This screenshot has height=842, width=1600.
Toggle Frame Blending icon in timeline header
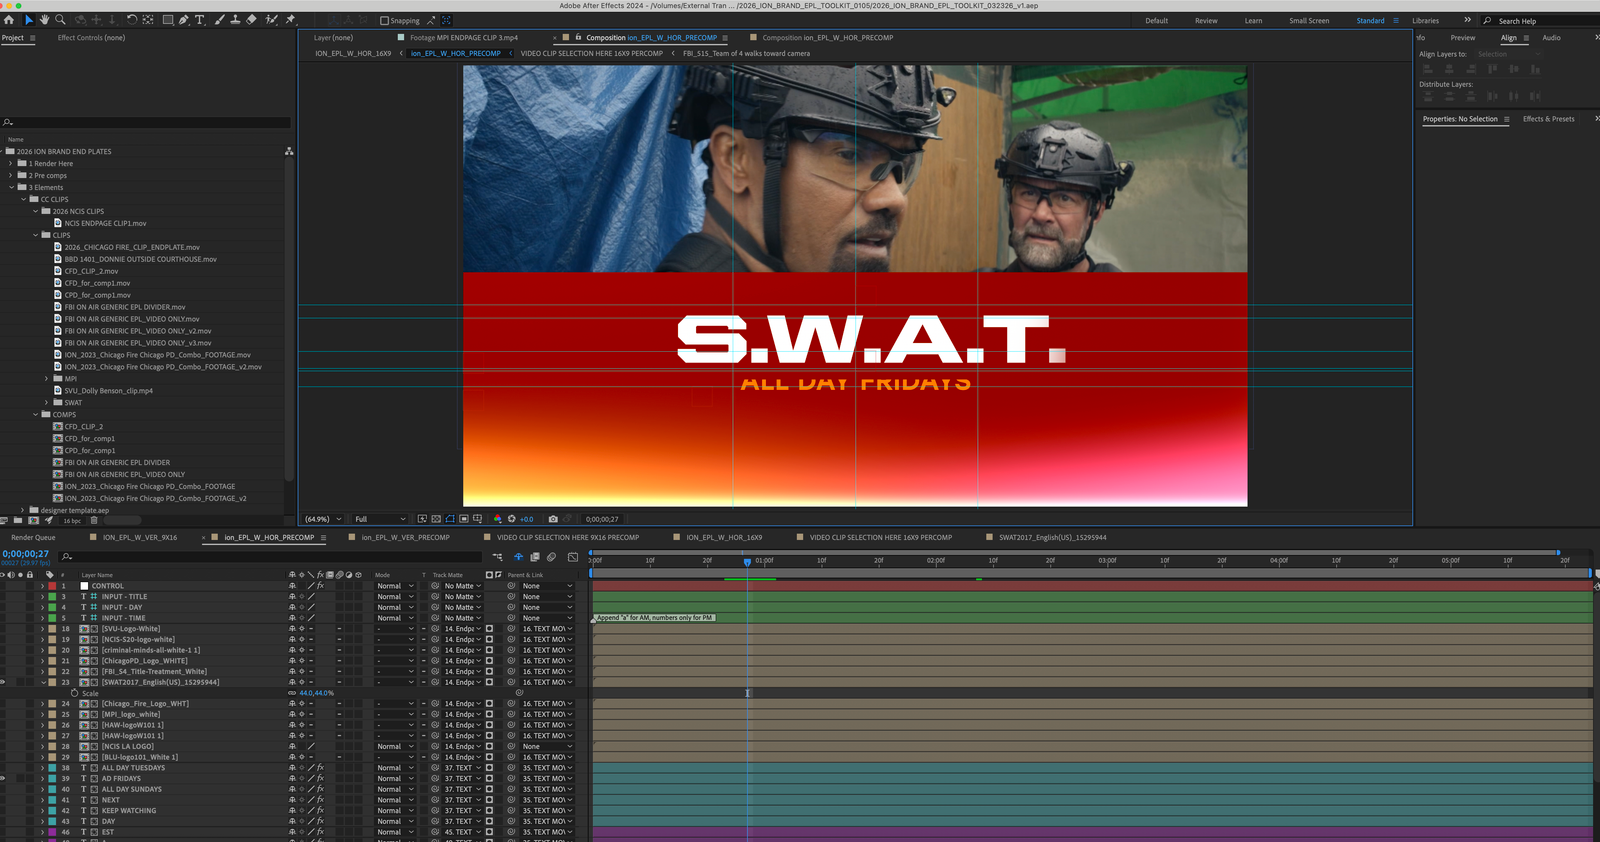[535, 557]
